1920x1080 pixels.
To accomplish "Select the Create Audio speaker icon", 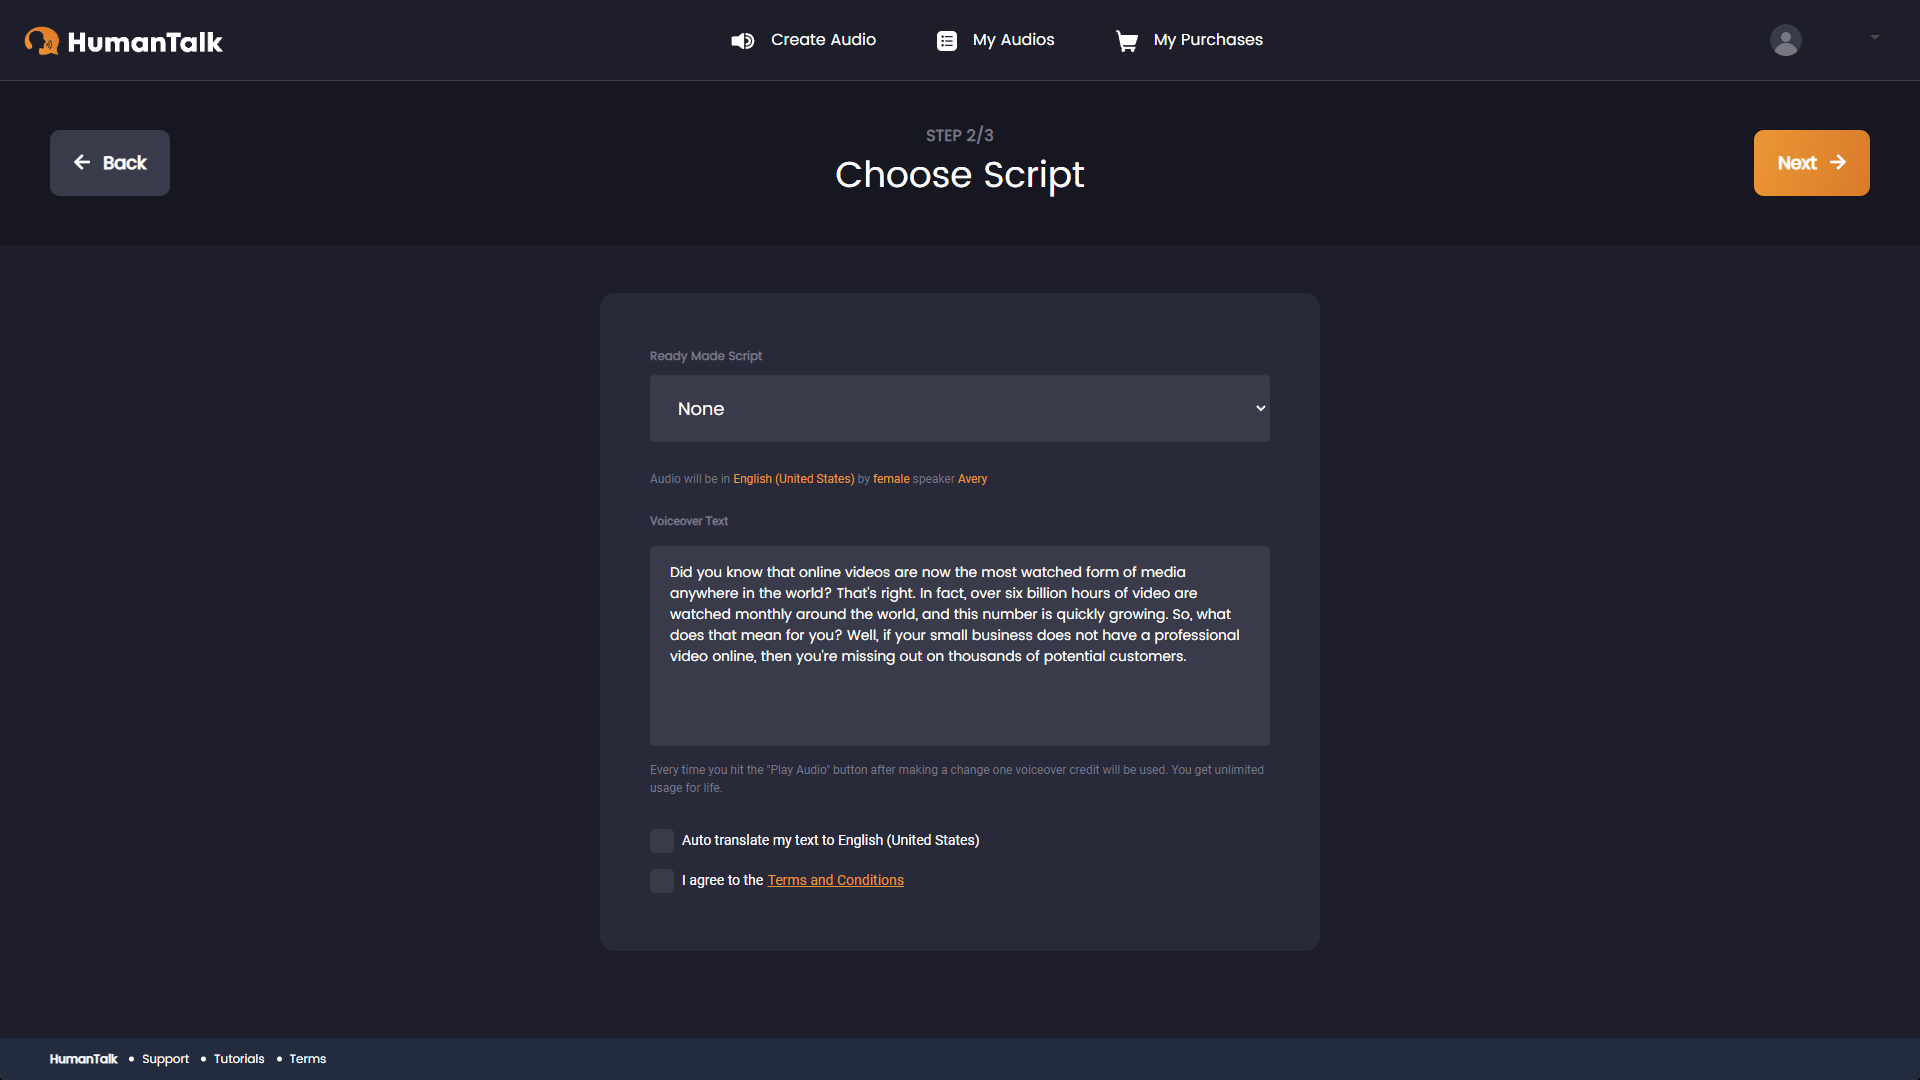I will [742, 40].
